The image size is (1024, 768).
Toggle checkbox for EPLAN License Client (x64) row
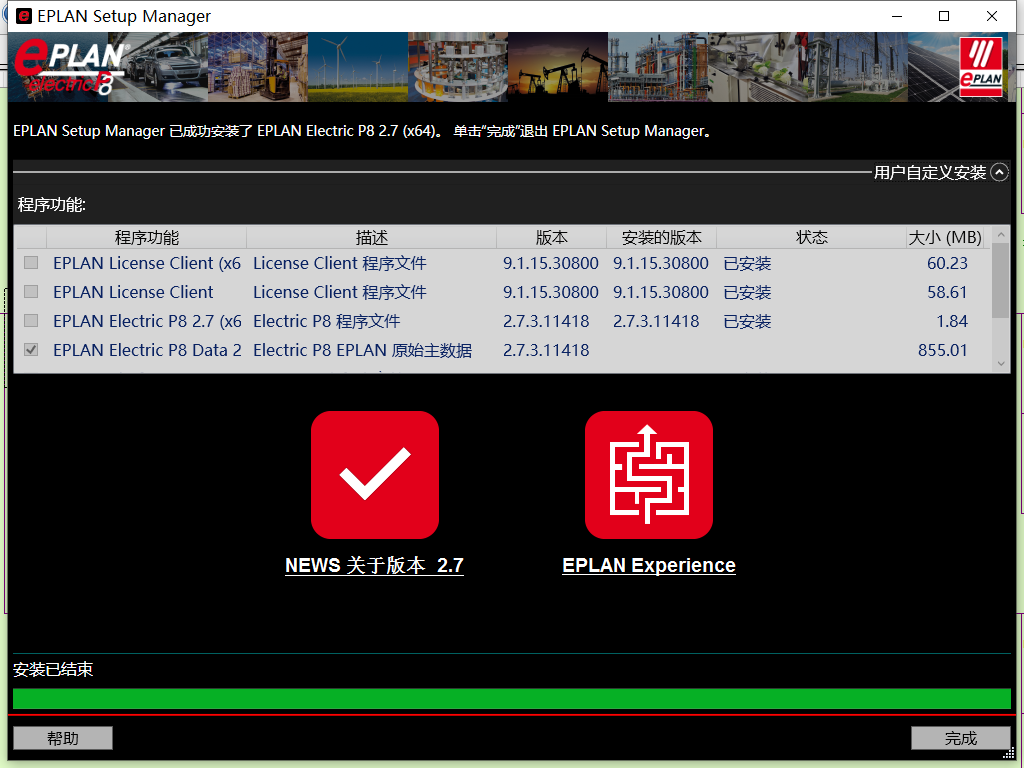click(x=31, y=263)
